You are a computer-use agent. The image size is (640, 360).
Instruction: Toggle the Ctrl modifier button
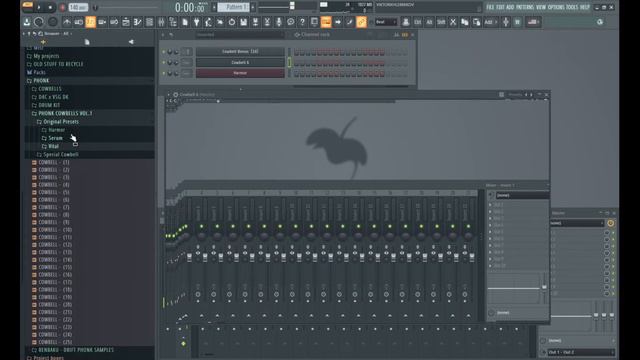coord(418,22)
